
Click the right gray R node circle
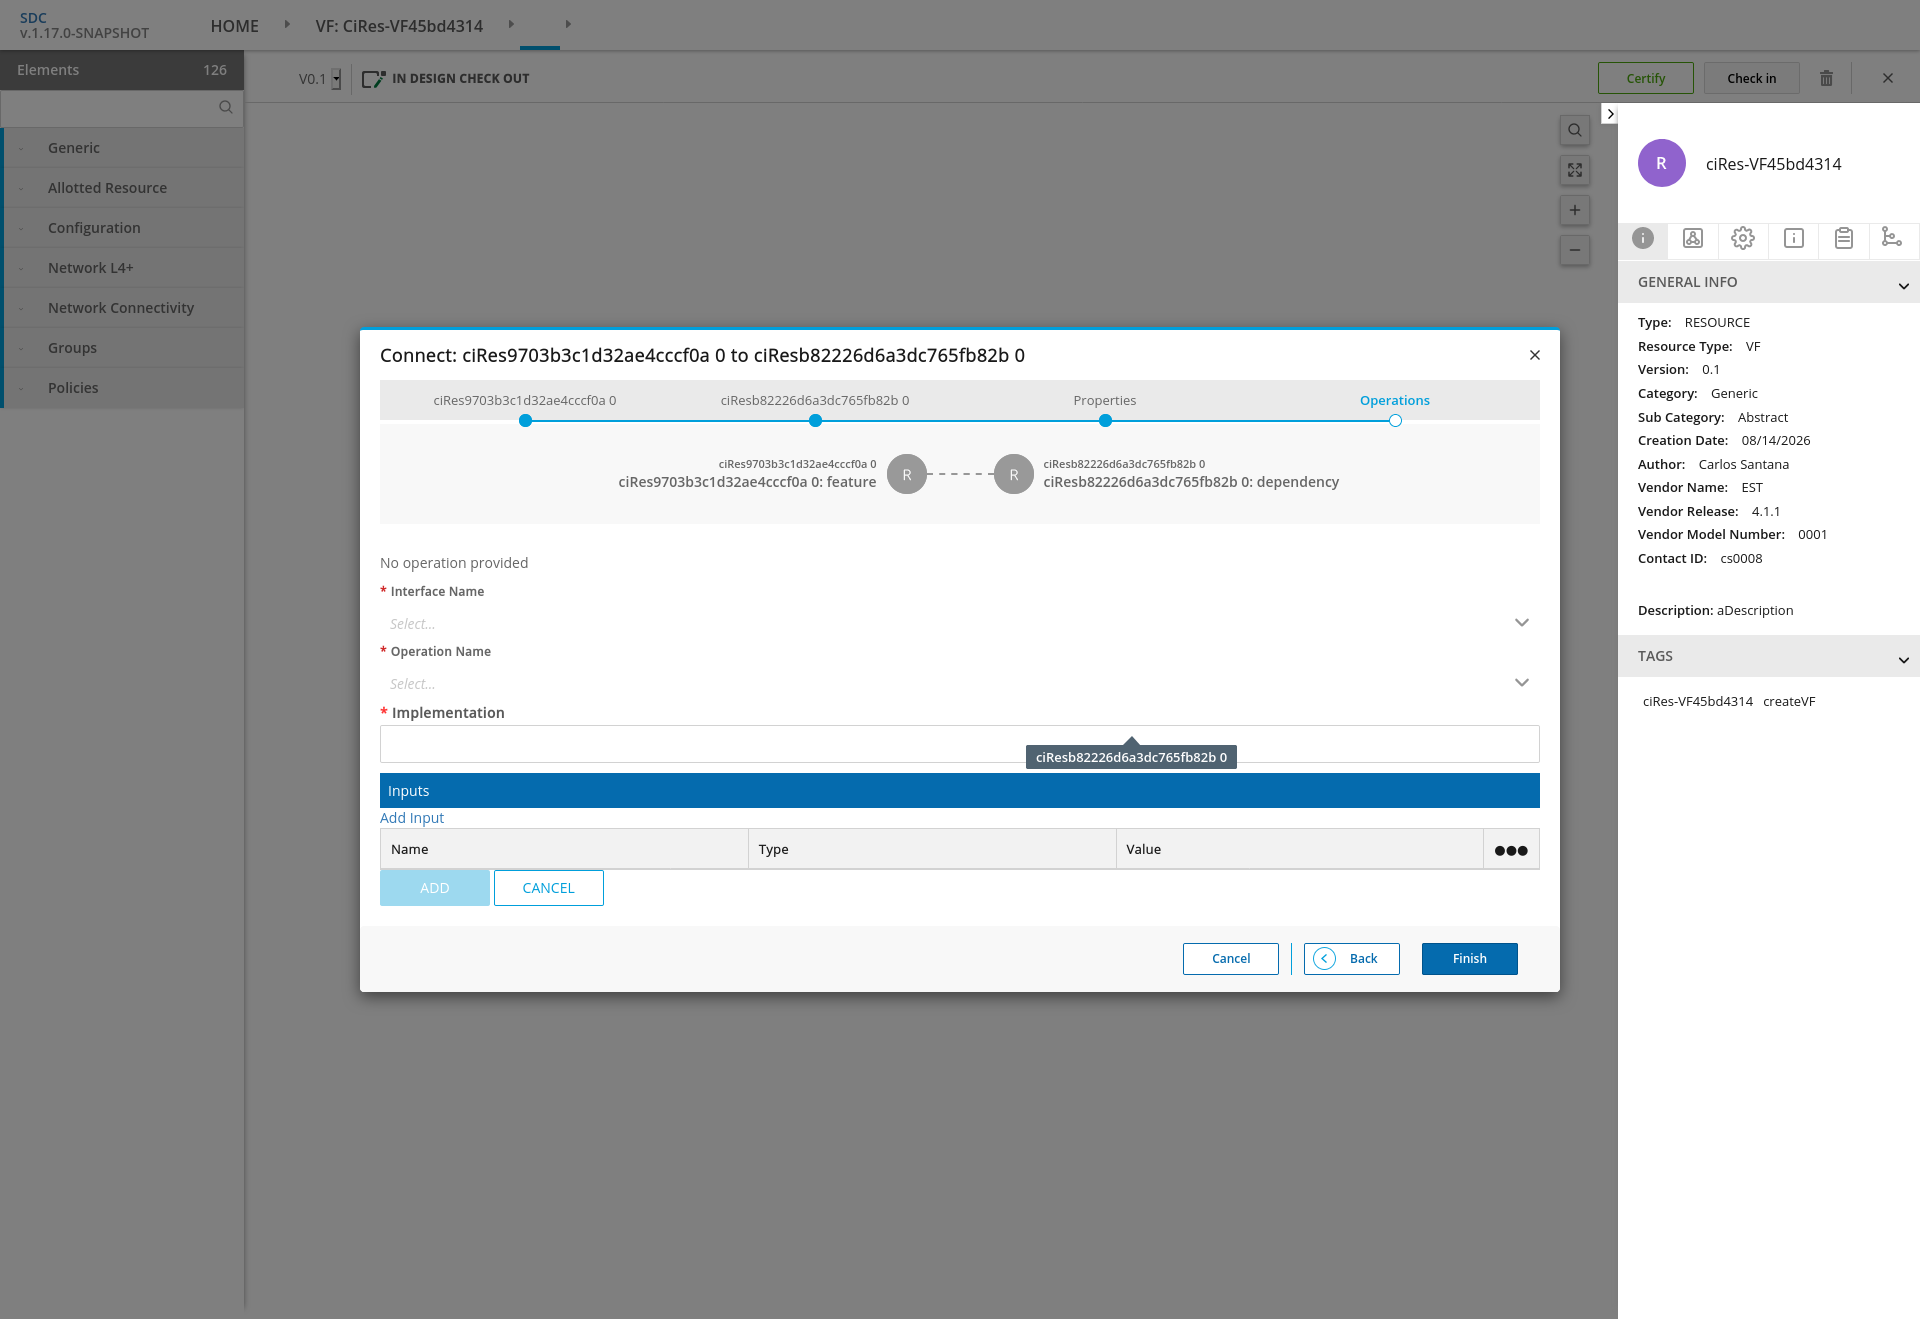[1014, 475]
